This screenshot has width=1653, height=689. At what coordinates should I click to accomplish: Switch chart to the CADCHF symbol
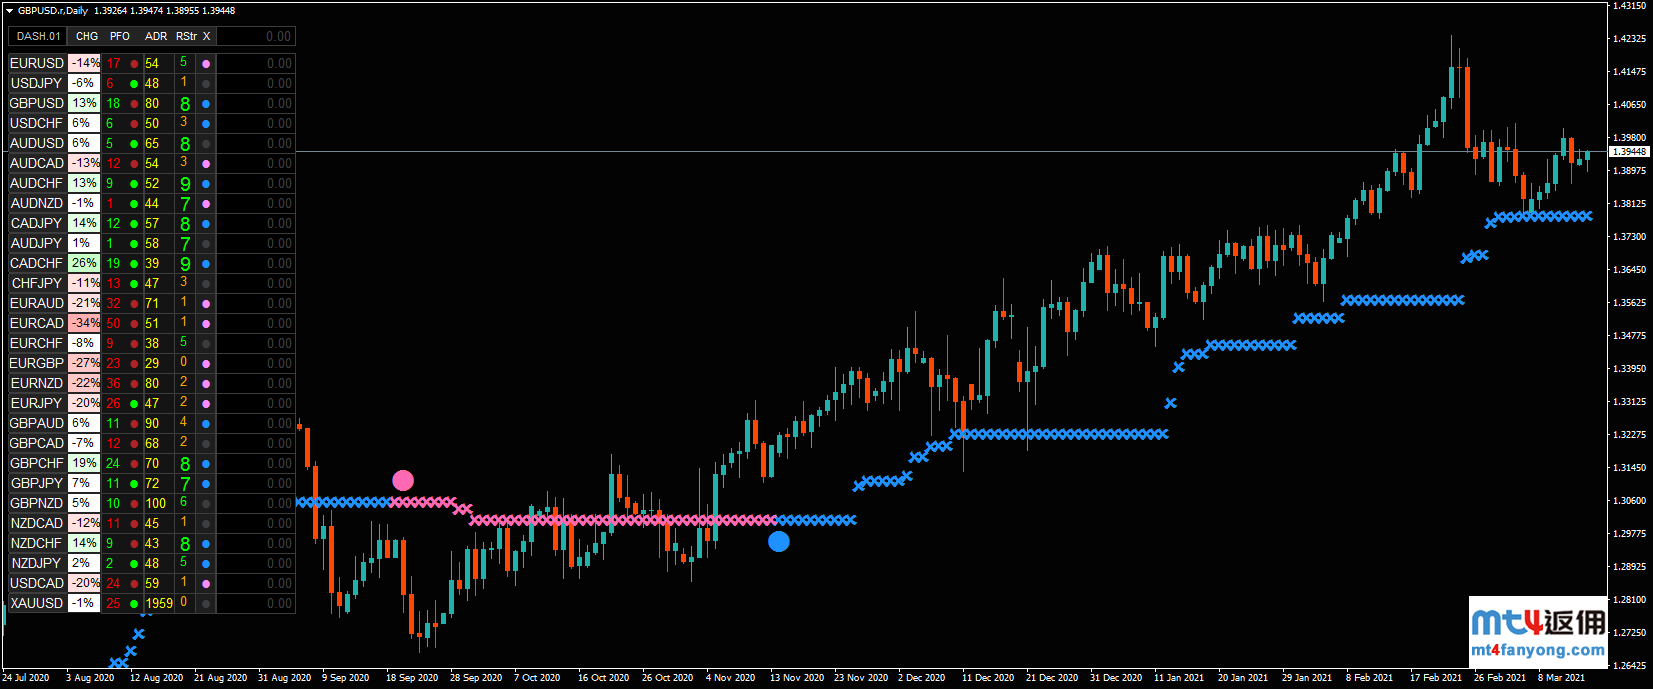[x=37, y=263]
